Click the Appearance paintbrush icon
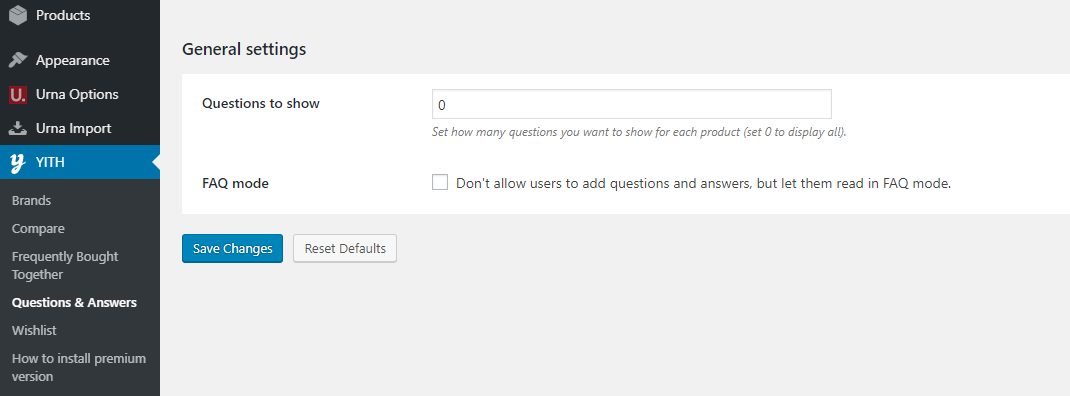Viewport: 1070px width, 396px height. click(x=18, y=60)
